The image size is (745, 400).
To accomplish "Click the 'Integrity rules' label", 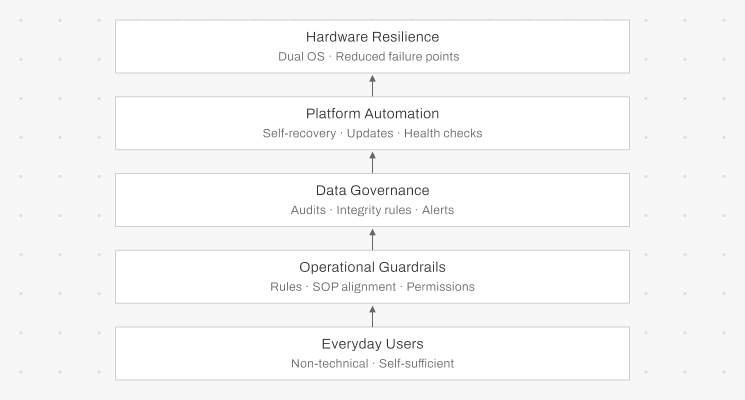I will 373,210.
